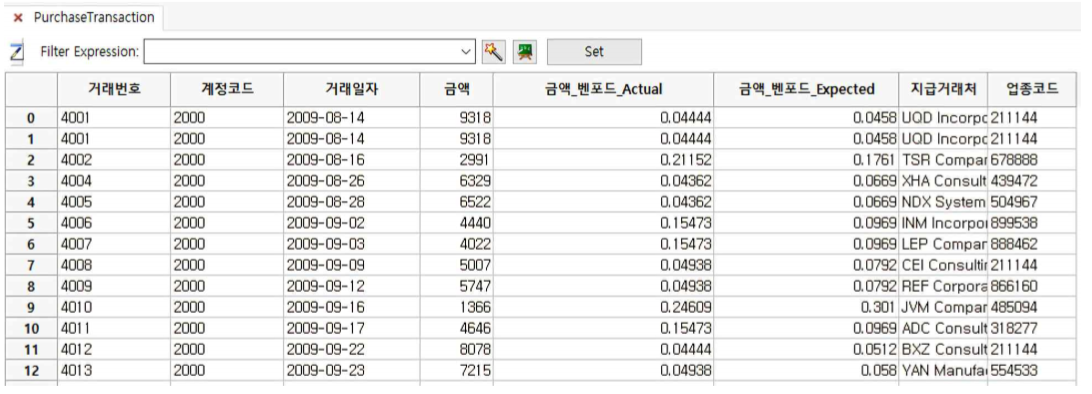Select the 금액_벤포드_Actual column header
Screen dimensions: 1092x394
(603, 89)
